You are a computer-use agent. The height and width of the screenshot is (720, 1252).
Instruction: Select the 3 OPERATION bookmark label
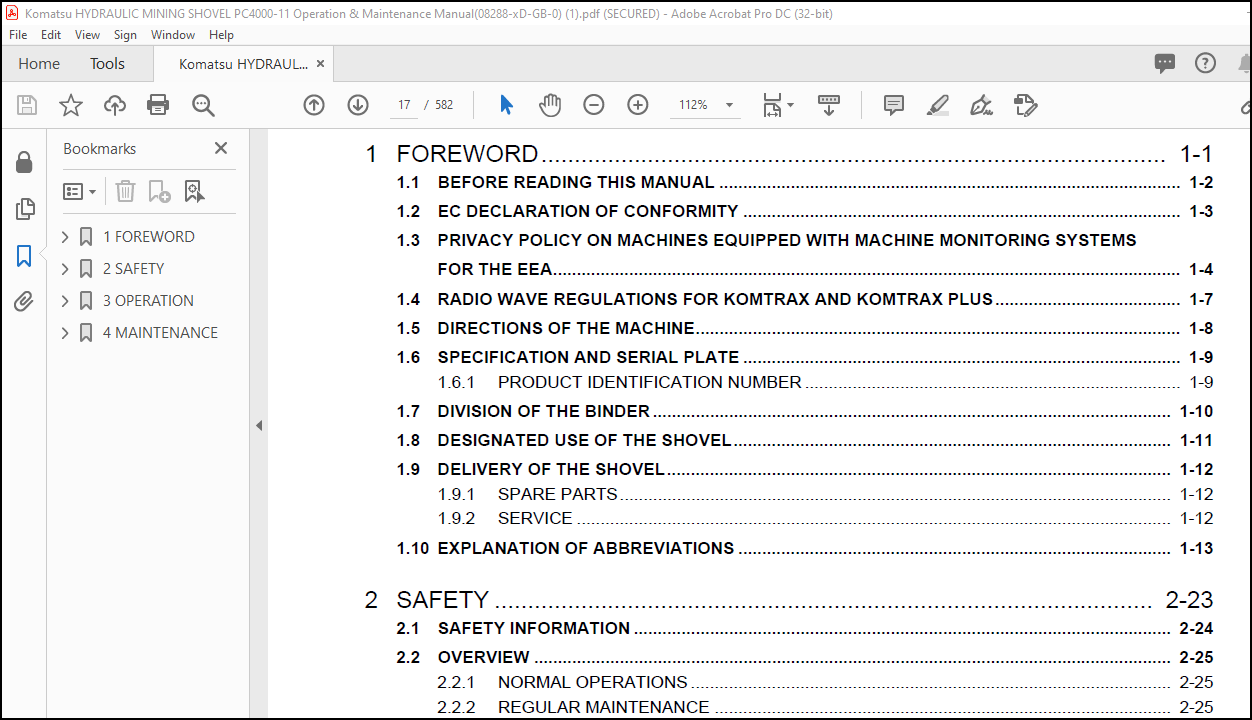coord(148,301)
